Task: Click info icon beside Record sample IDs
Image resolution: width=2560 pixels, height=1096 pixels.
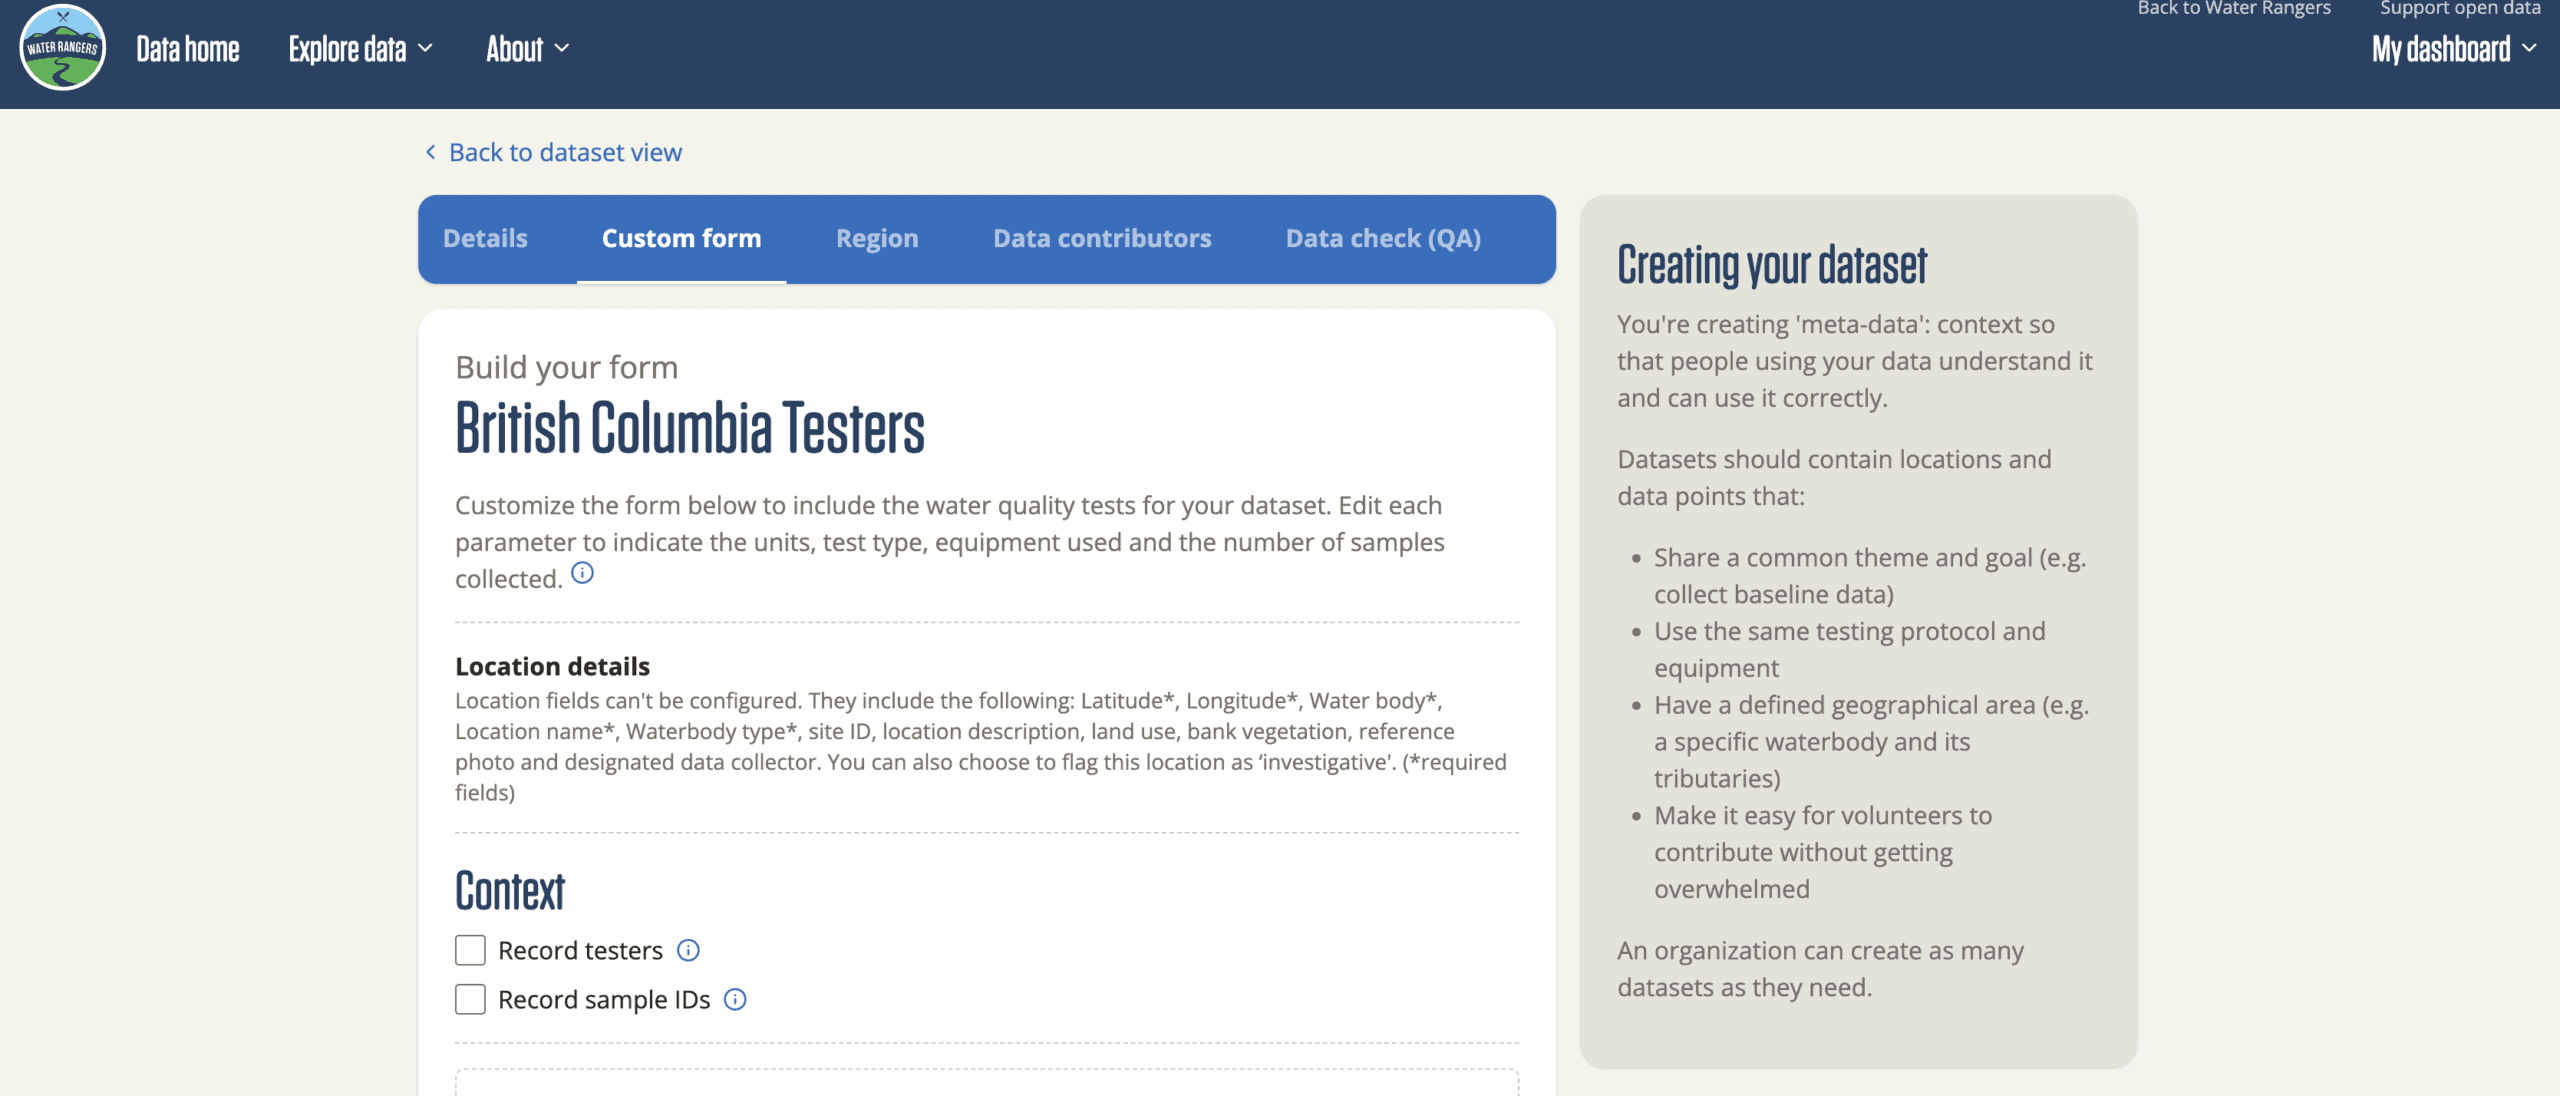Action: (x=735, y=999)
